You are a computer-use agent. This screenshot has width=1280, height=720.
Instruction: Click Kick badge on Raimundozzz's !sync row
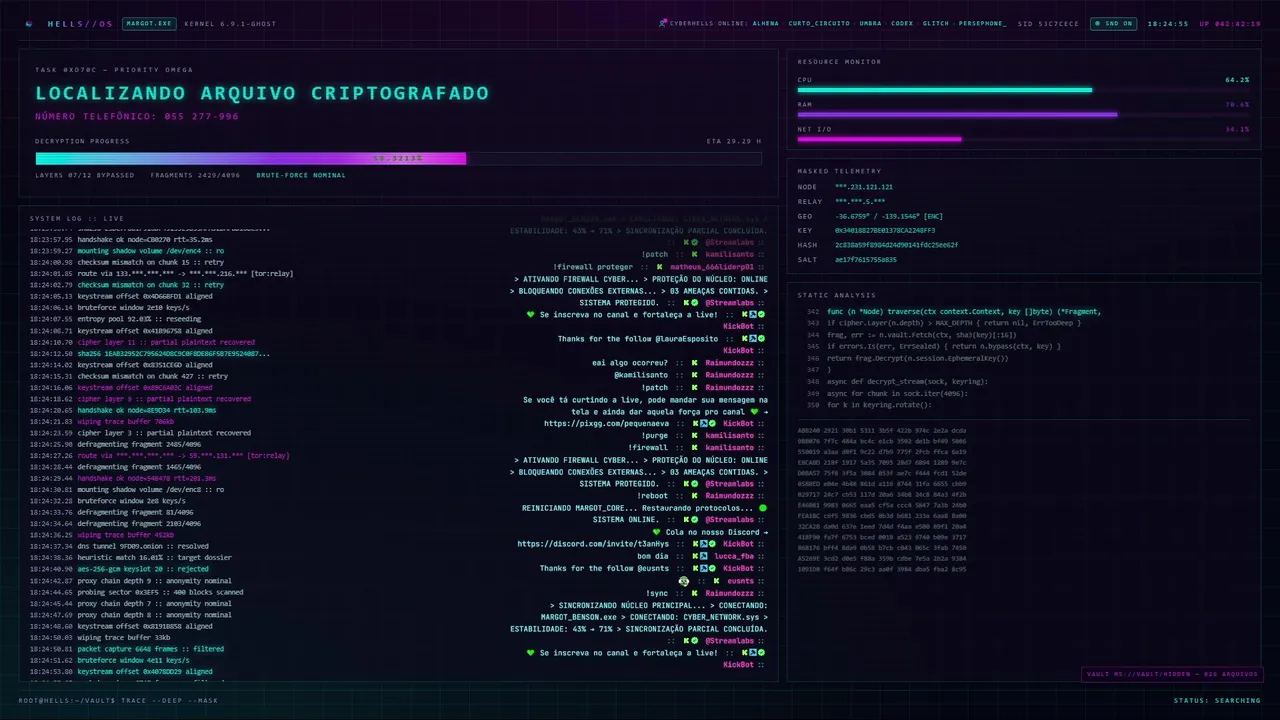pyautogui.click(x=694, y=593)
